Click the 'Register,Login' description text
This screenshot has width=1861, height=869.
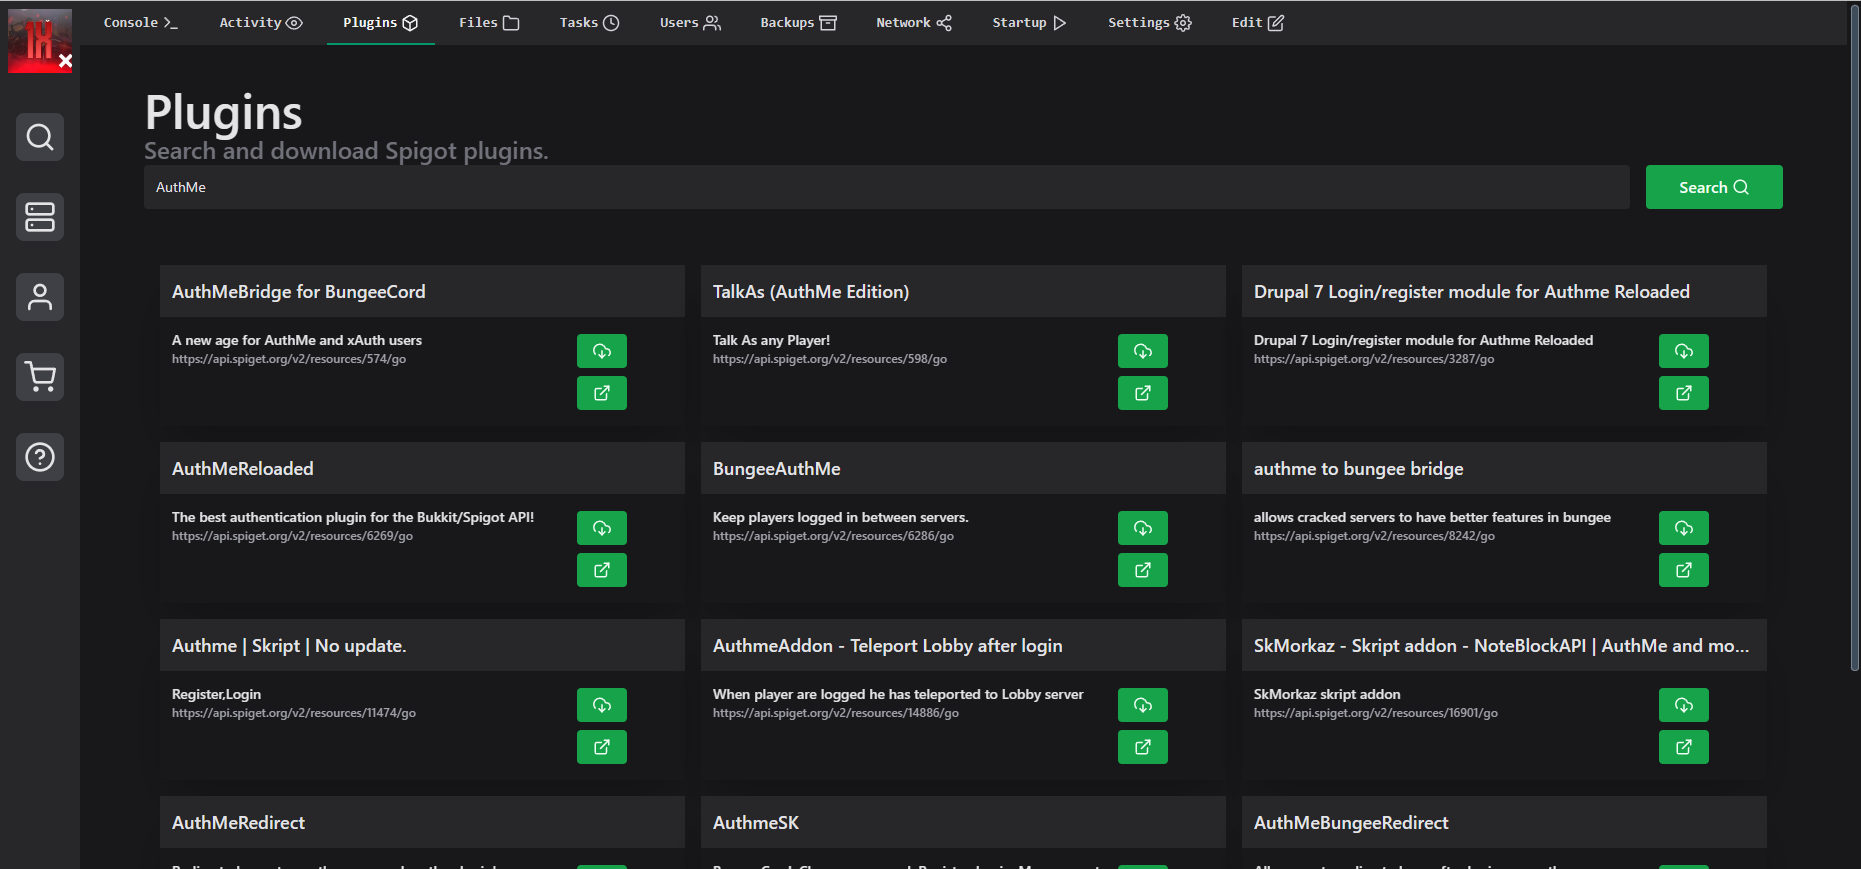216,694
